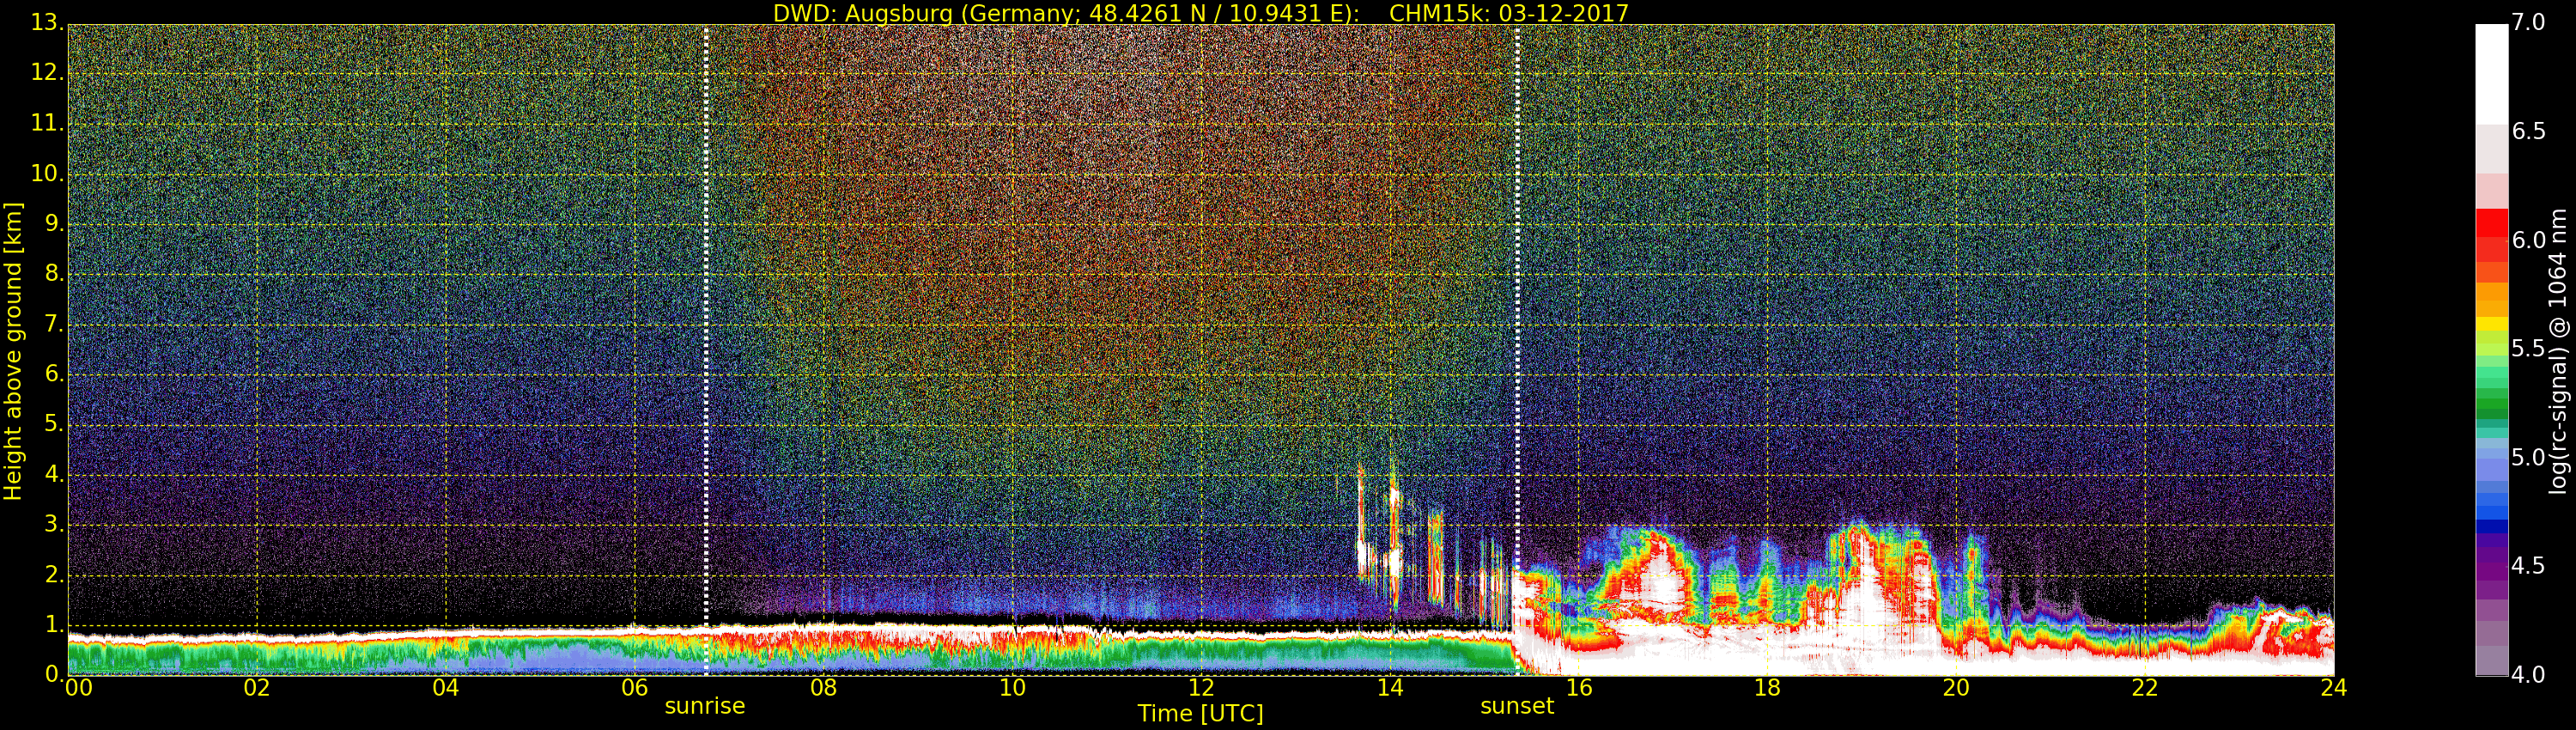The image size is (2576, 730).
Task: Click the "00" time axis tick label
Action: coord(78,688)
